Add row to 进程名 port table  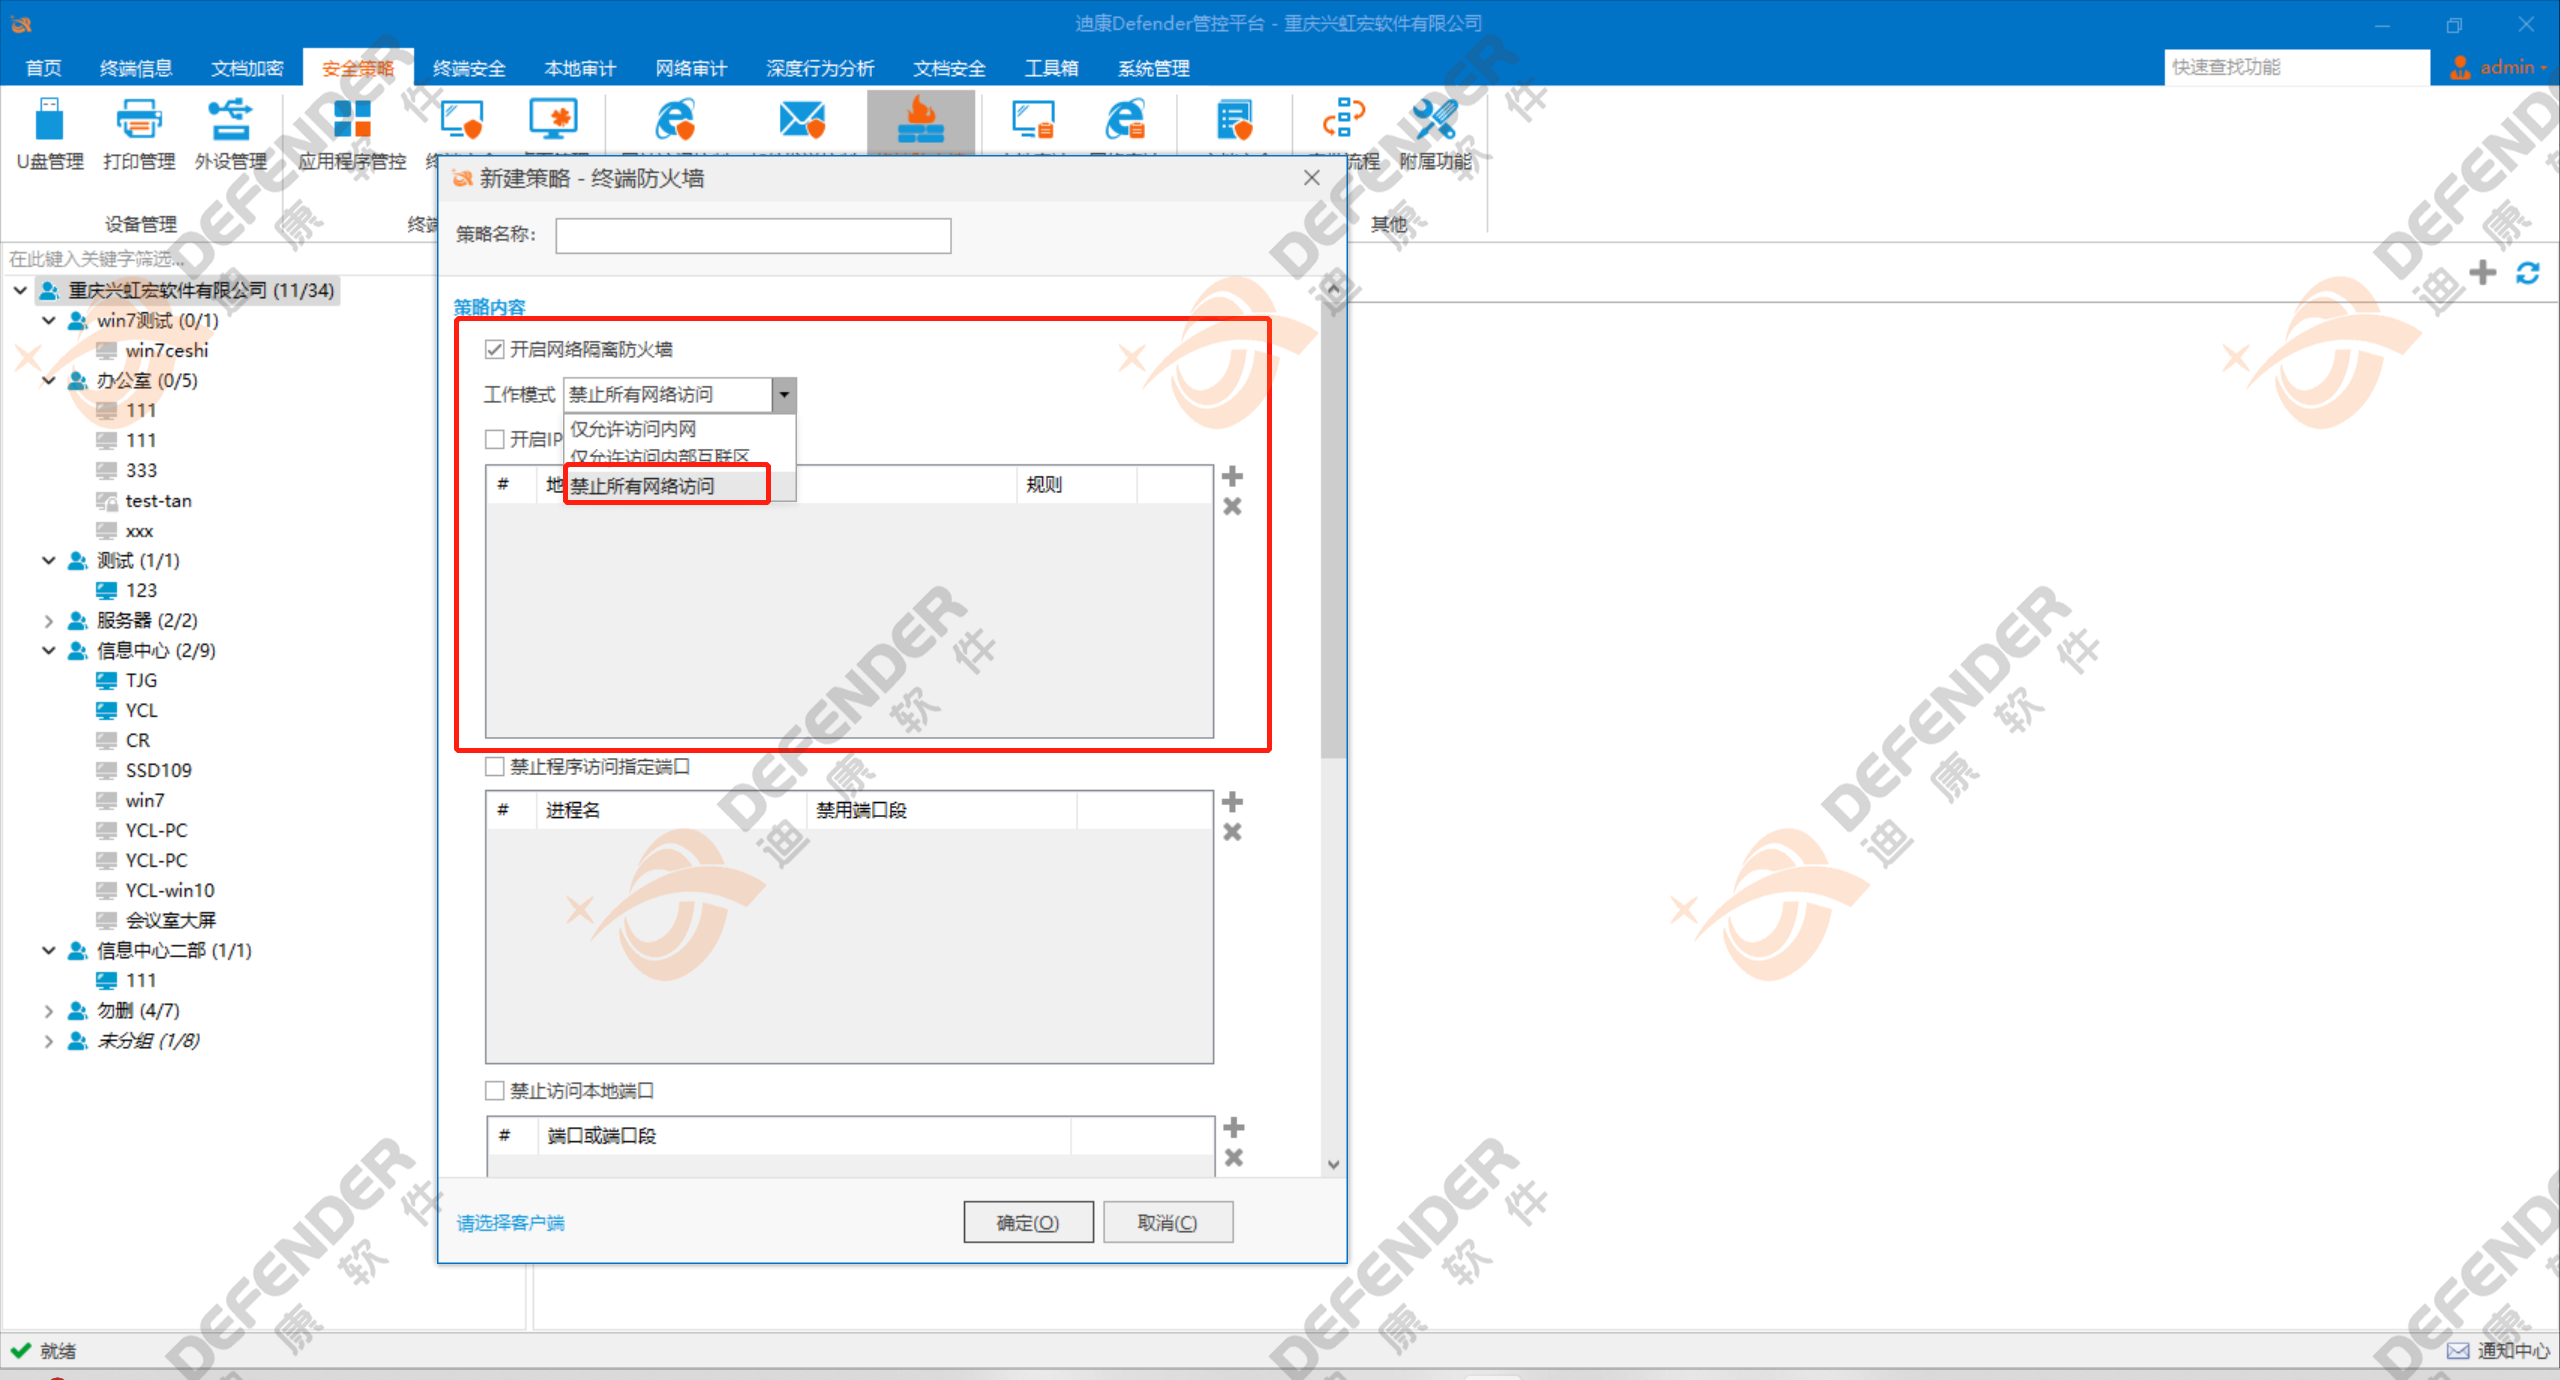point(1232,802)
